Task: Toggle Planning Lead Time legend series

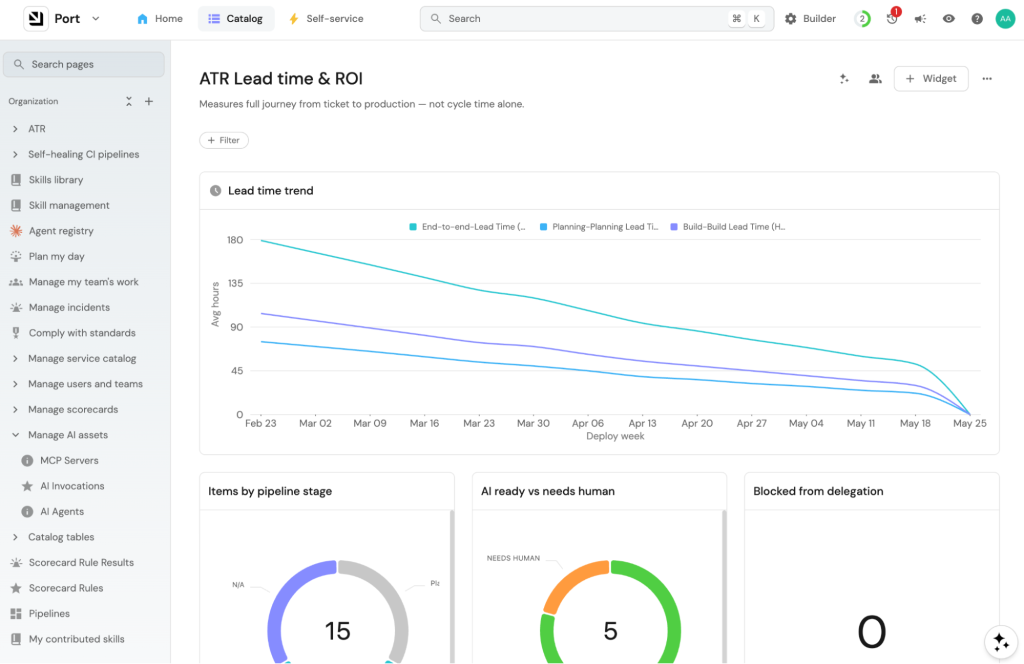Action: pyautogui.click(x=599, y=227)
